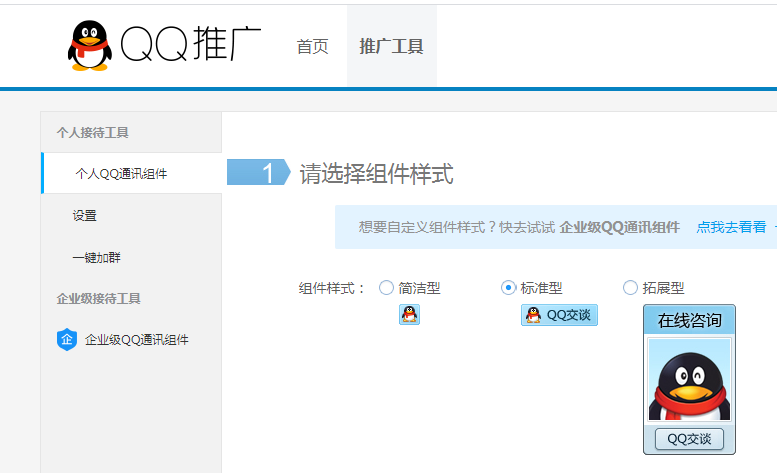Select the 简洁型 radio button
777x473 pixels.
coord(386,288)
